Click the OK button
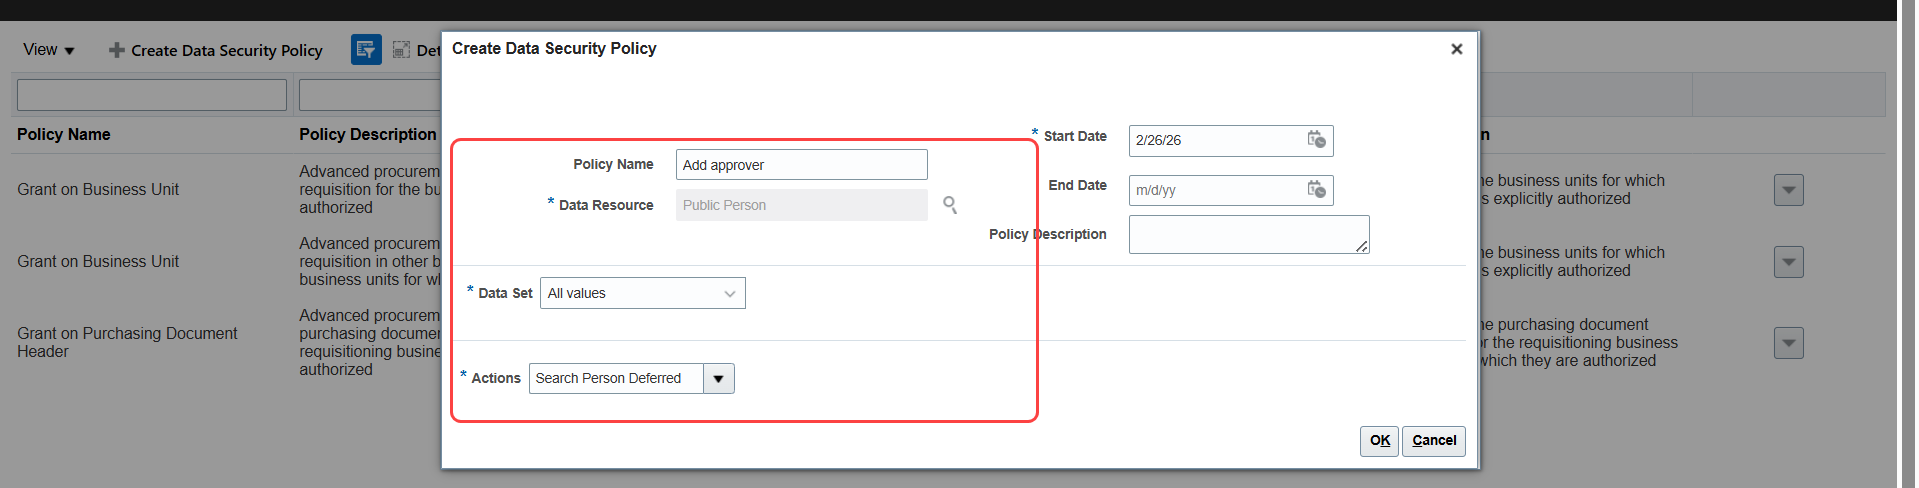Screen dimensions: 1919x488 pos(1379,441)
